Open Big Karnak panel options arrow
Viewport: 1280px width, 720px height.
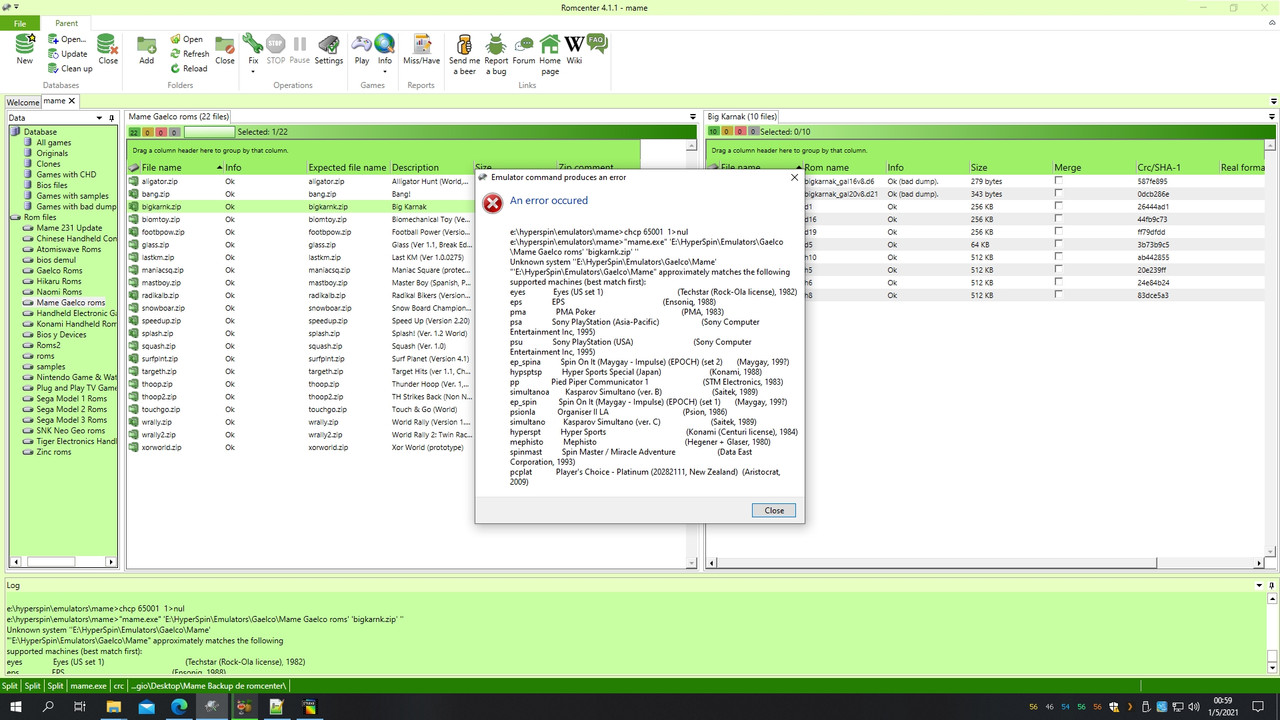[1272, 117]
